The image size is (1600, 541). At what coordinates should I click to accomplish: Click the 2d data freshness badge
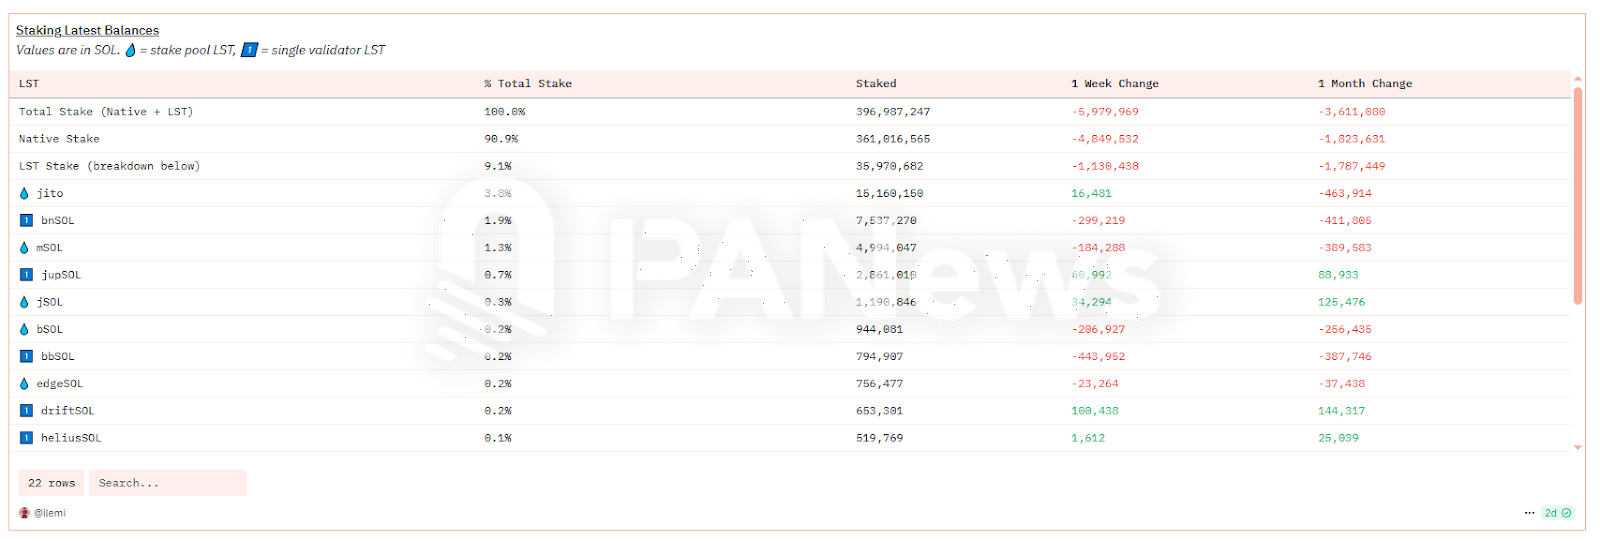(1557, 513)
